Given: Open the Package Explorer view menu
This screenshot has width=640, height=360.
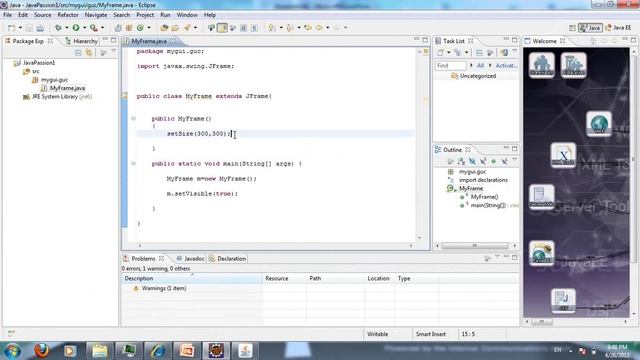Looking at the screenshot, I should point(113,52).
